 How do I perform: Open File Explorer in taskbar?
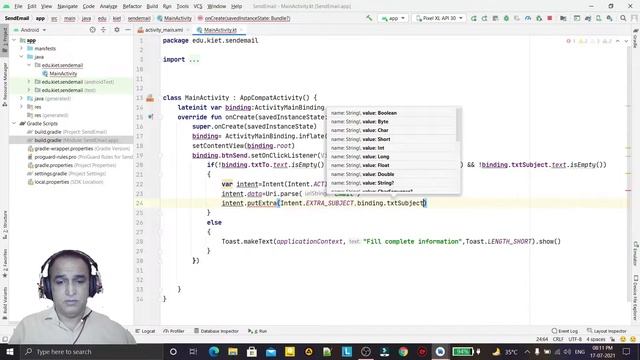pos(233,351)
